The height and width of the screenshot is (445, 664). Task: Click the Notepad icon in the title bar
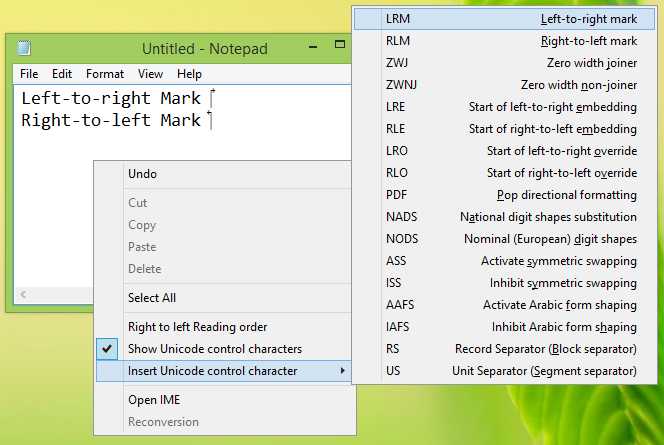coord(24,48)
